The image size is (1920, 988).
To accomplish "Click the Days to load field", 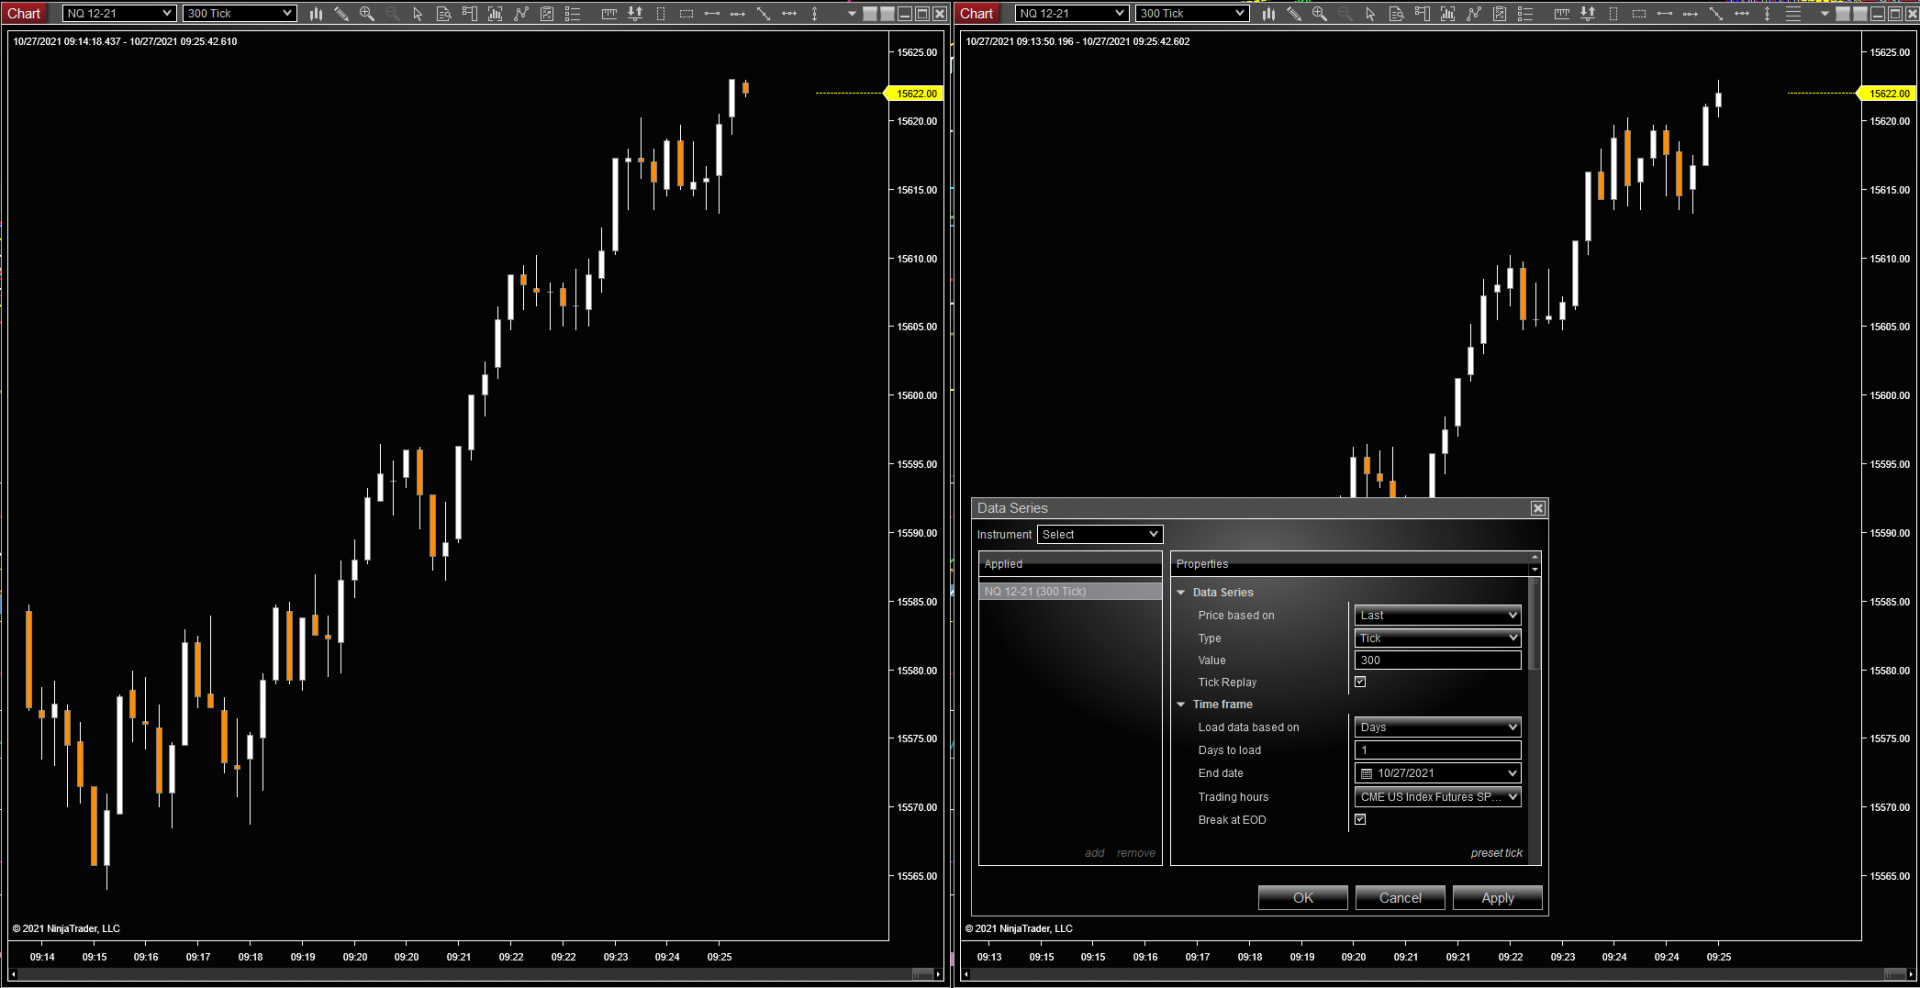I will point(1438,750).
